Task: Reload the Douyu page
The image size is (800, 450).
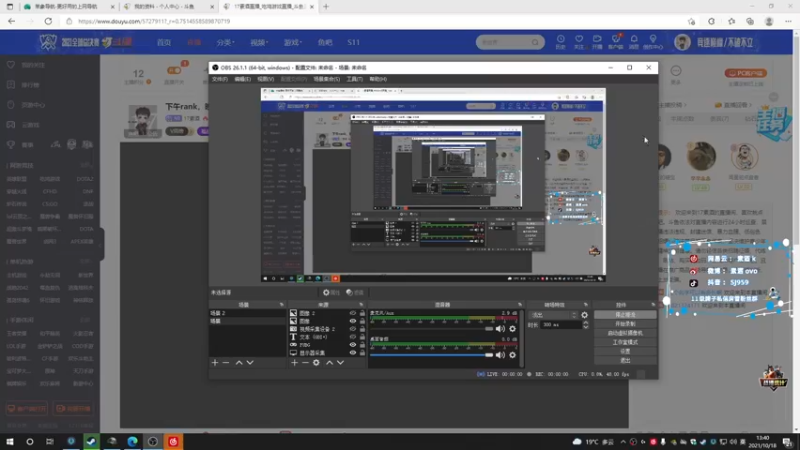Action: pos(48,21)
